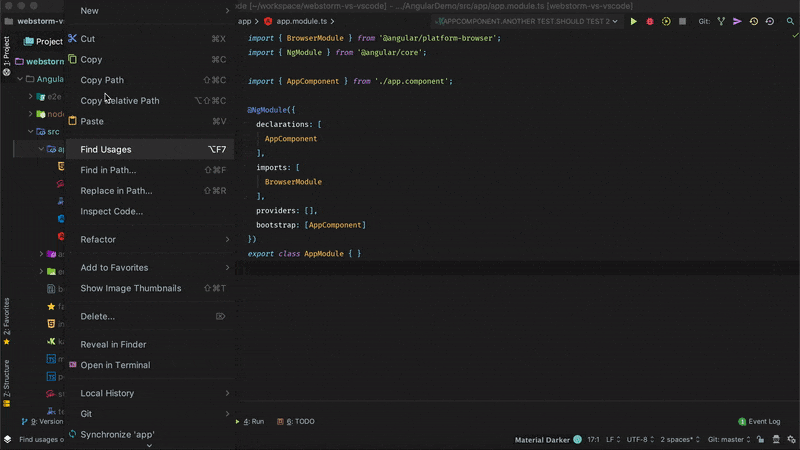
Task: Toggle the 9: Version Control tool window
Action: click(x=42, y=421)
